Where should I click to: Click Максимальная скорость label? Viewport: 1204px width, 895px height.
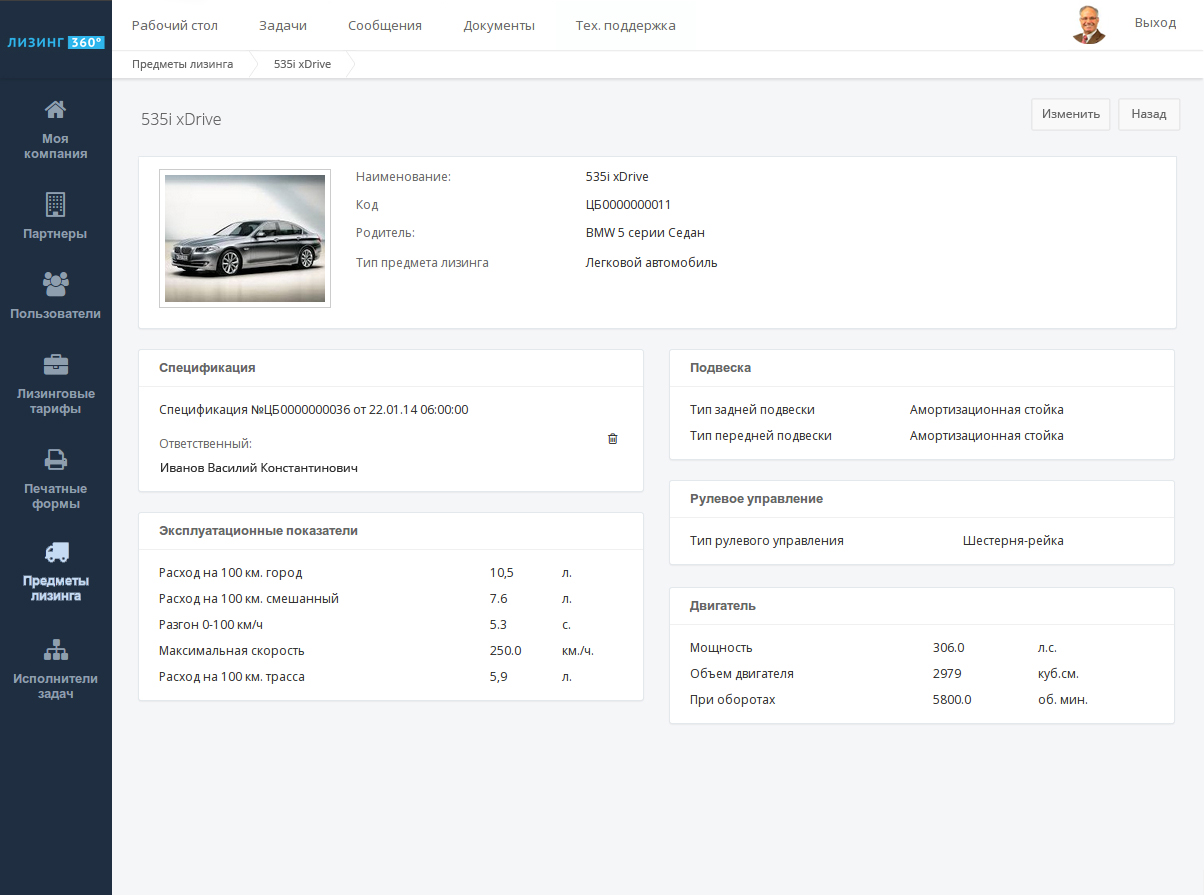232,651
